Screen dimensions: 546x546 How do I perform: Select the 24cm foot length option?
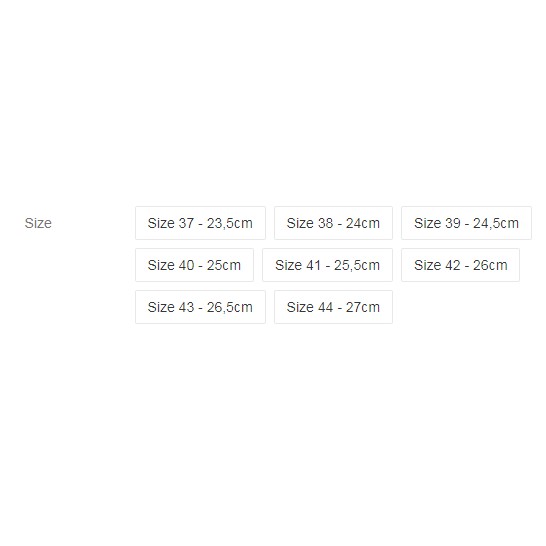pos(333,223)
